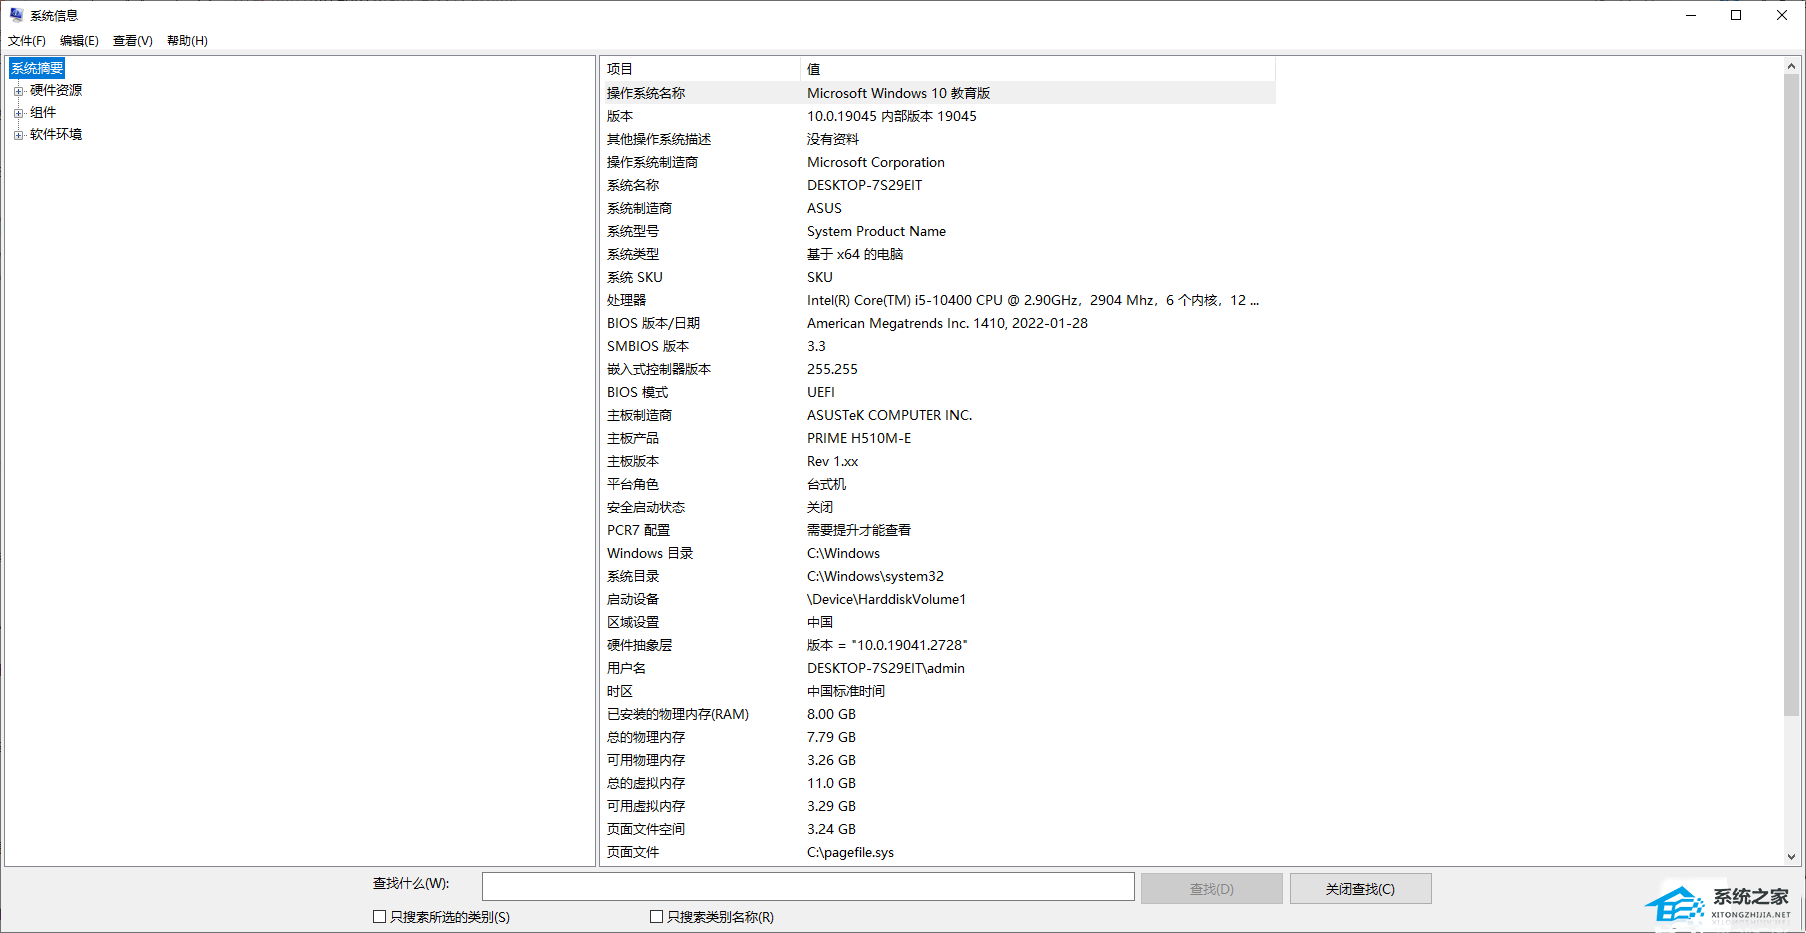Screen dimensions: 1806x933
Task: Click the scrollbar down arrow
Action: pos(1791,857)
